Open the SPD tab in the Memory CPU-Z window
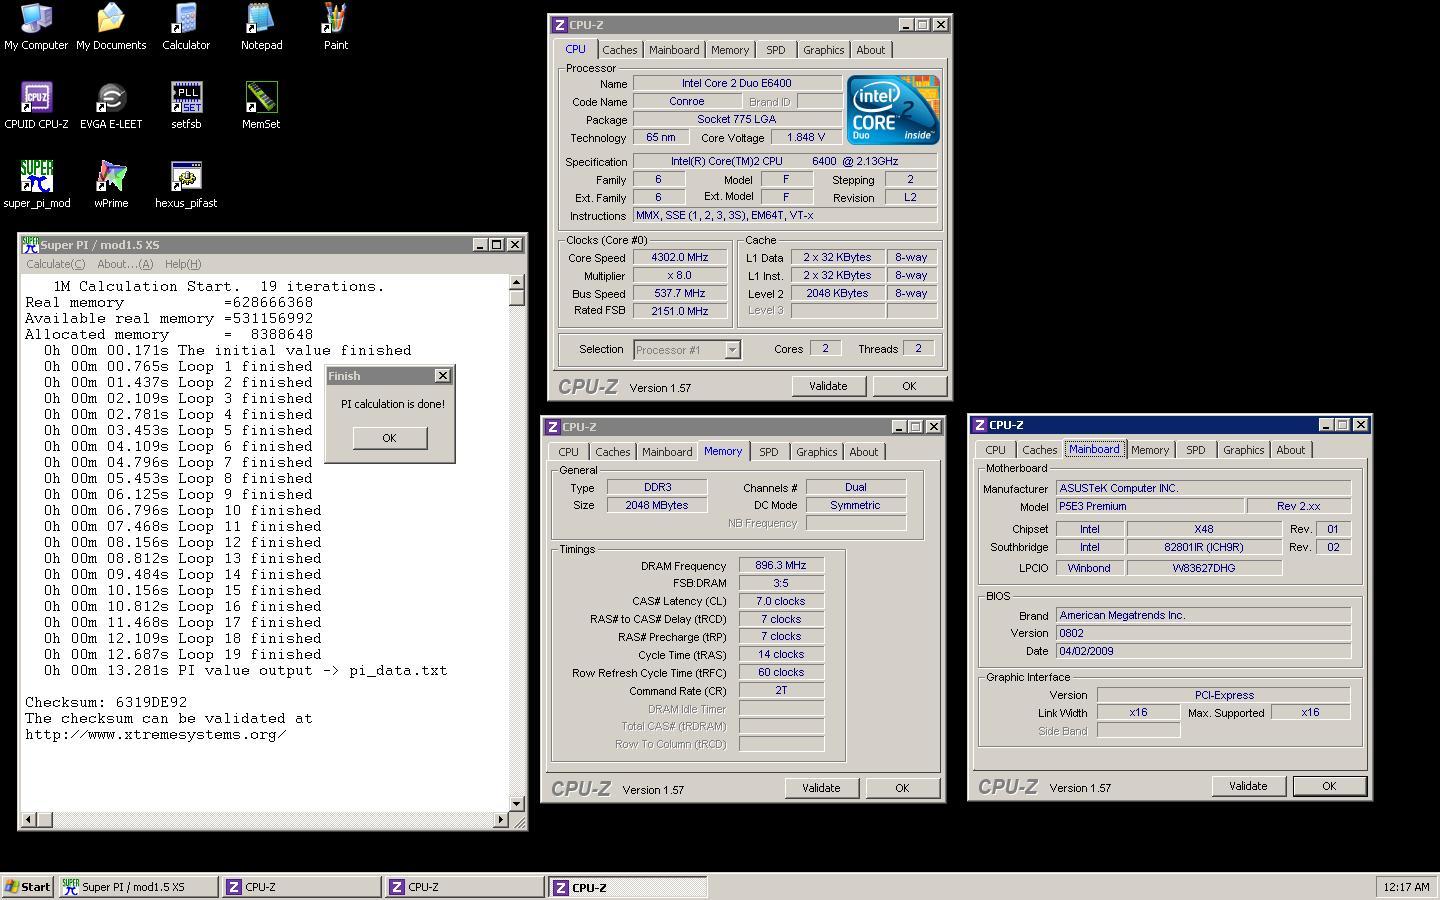 click(769, 452)
